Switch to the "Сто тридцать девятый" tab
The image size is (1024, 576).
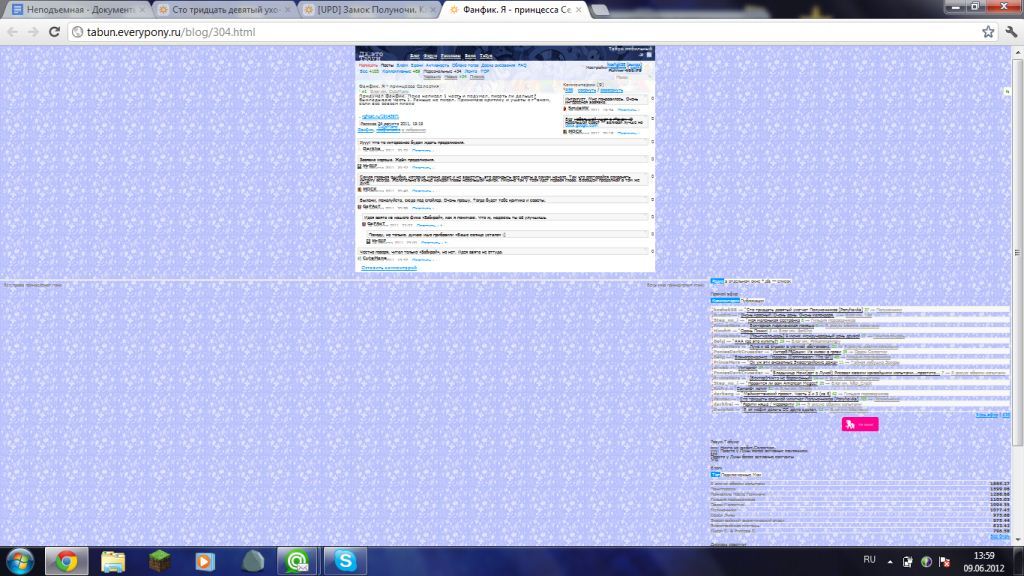(223, 10)
